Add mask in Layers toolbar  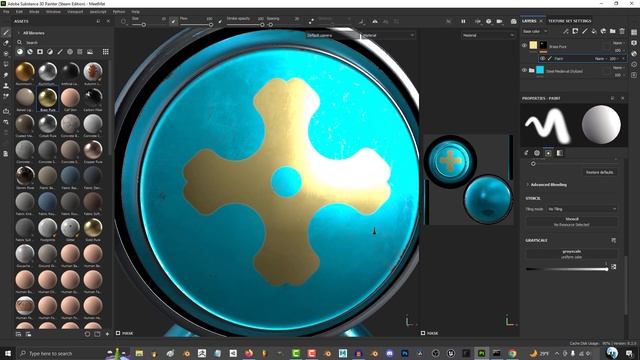coord(575,31)
